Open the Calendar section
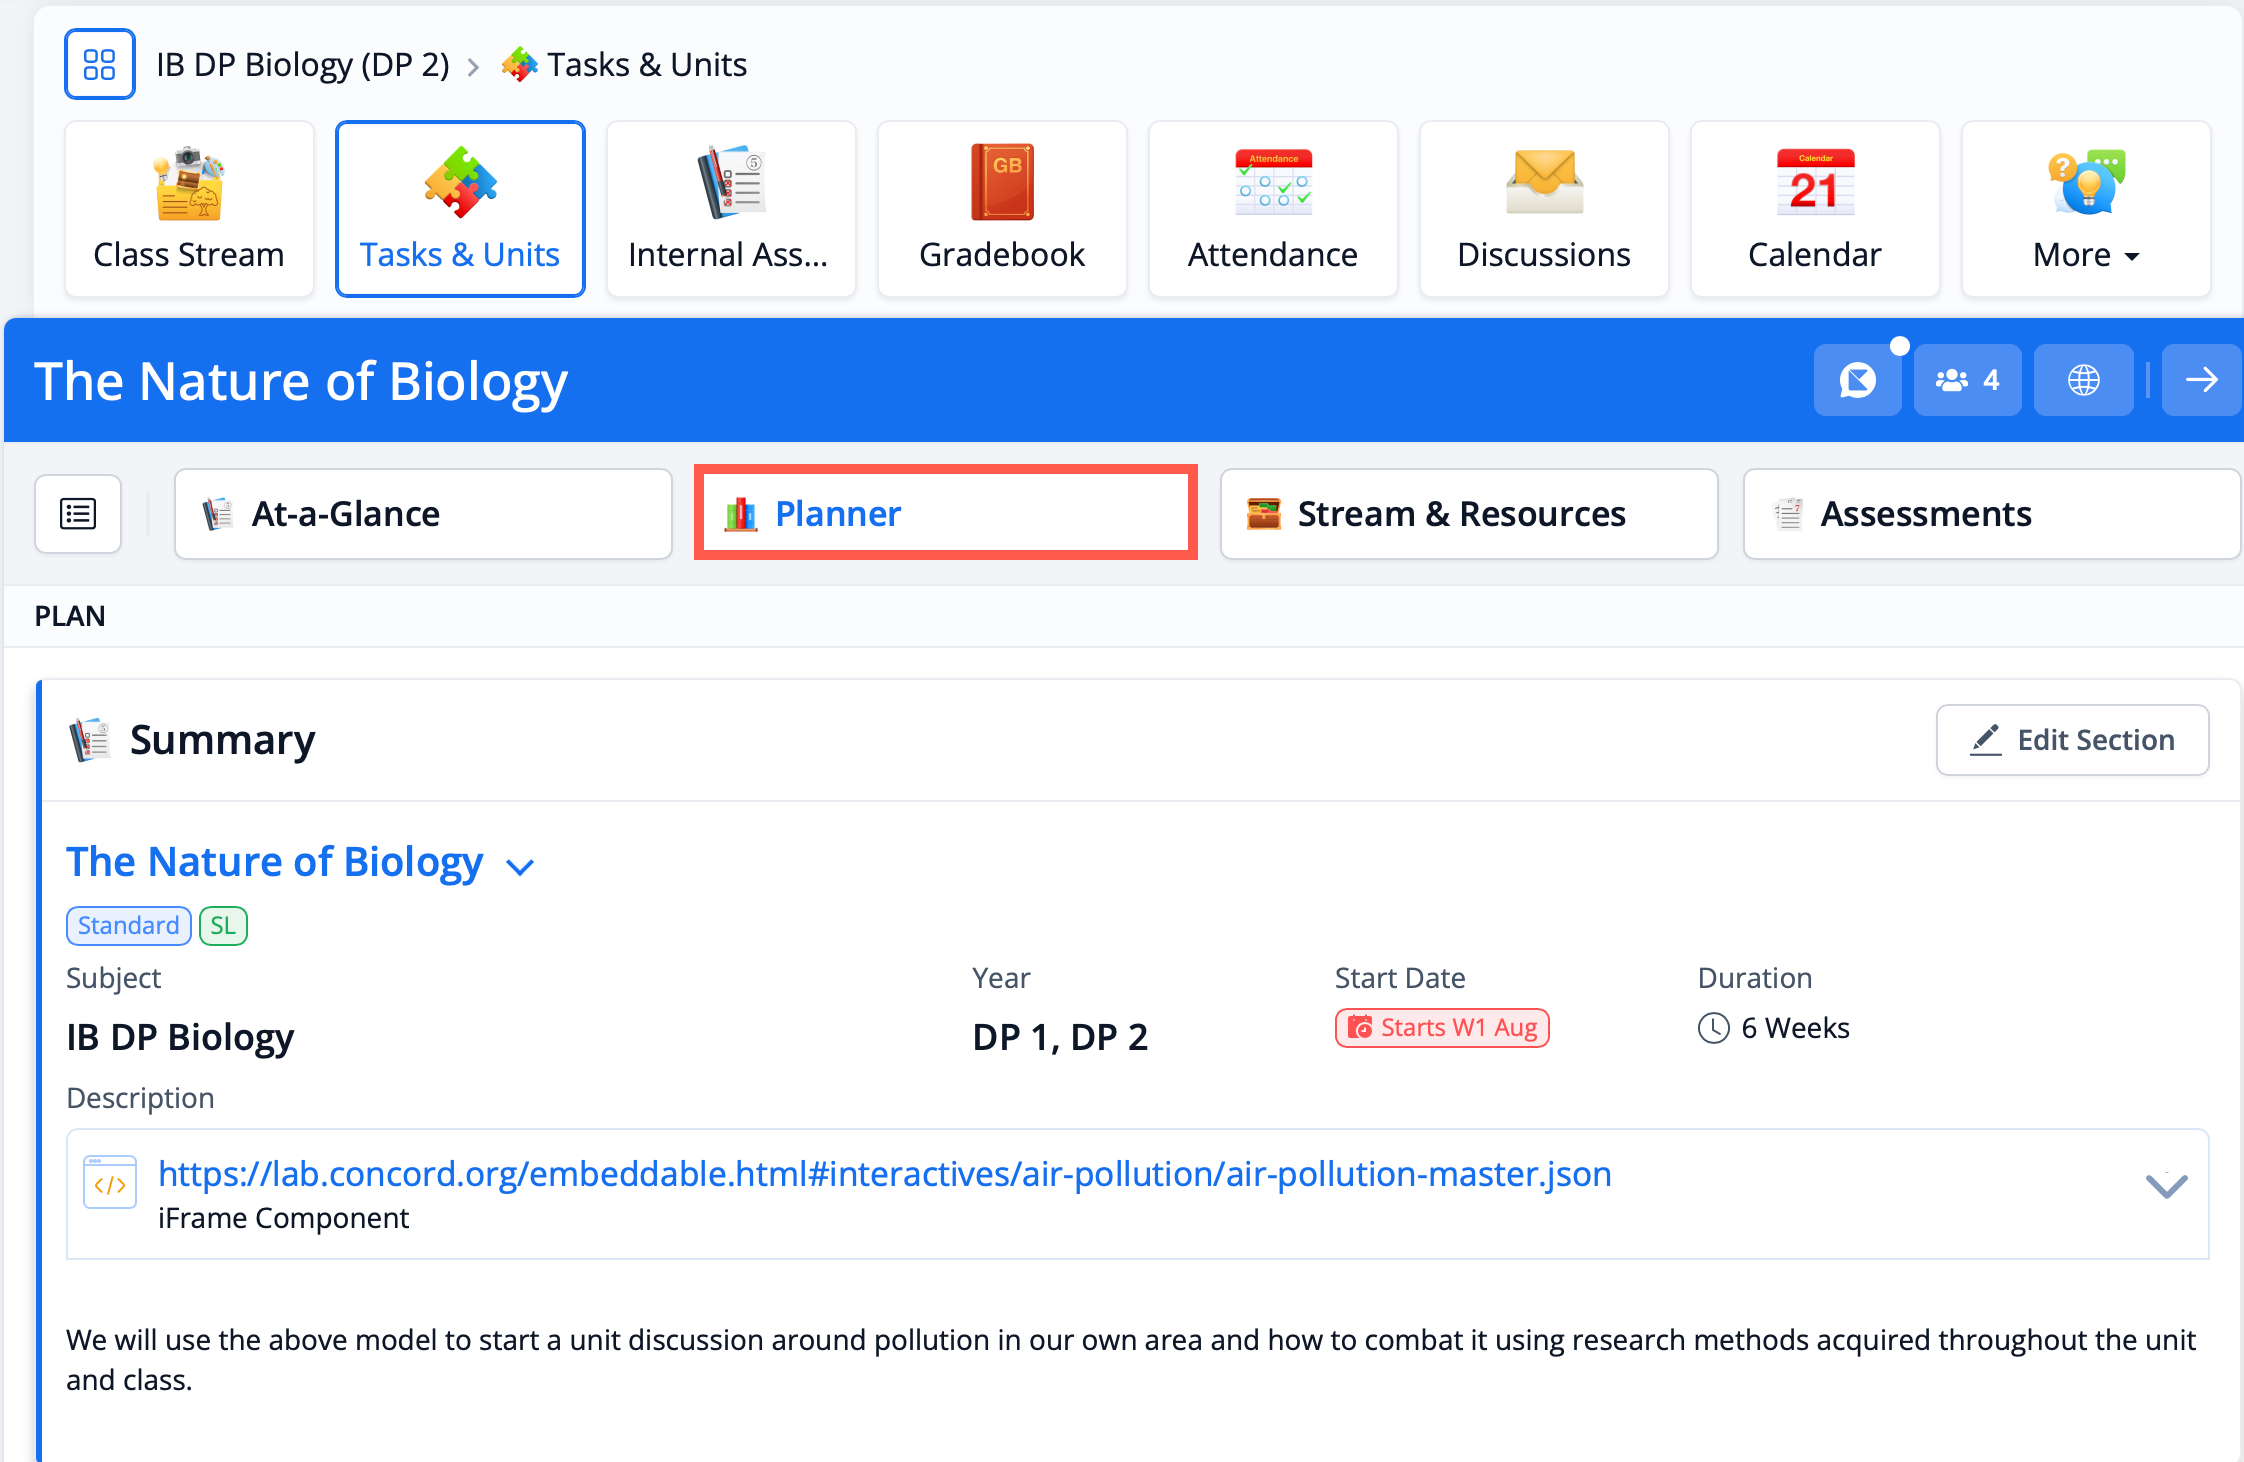Viewport: 2244px width, 1462px height. [1814, 209]
